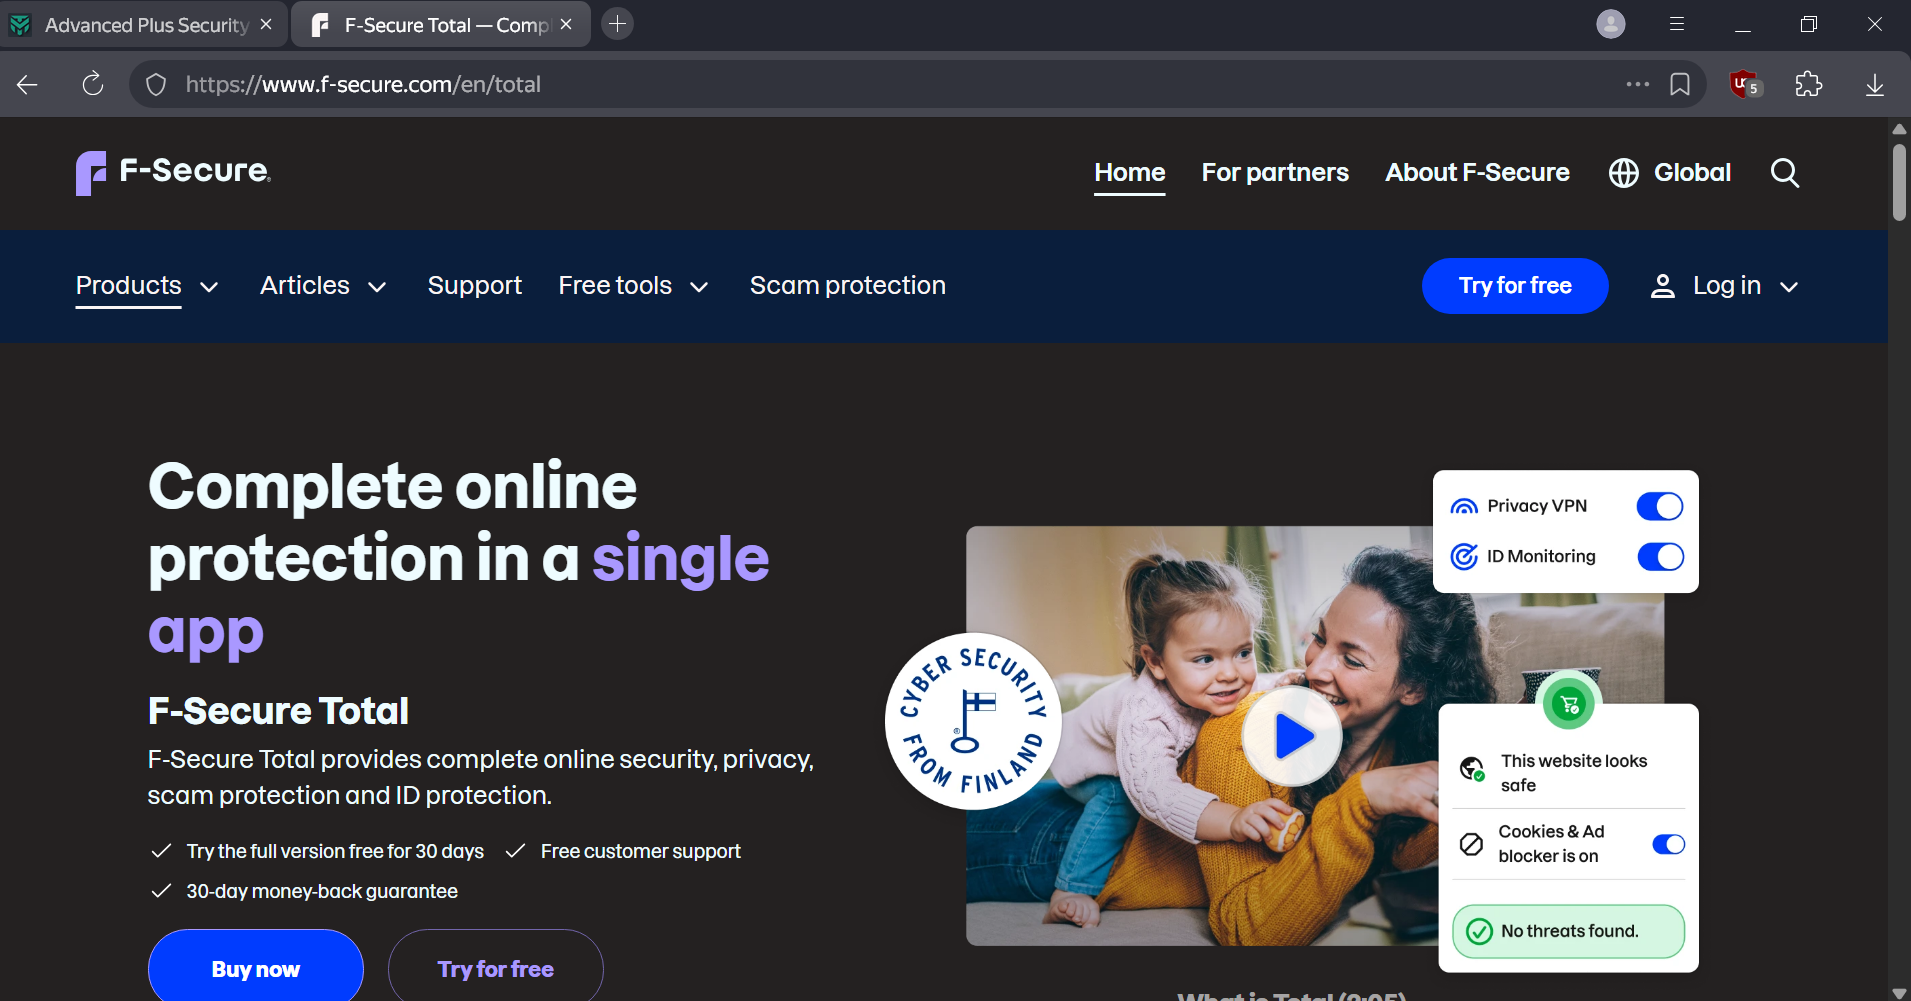
Task: Click the F-Secure logo
Action: pos(173,172)
